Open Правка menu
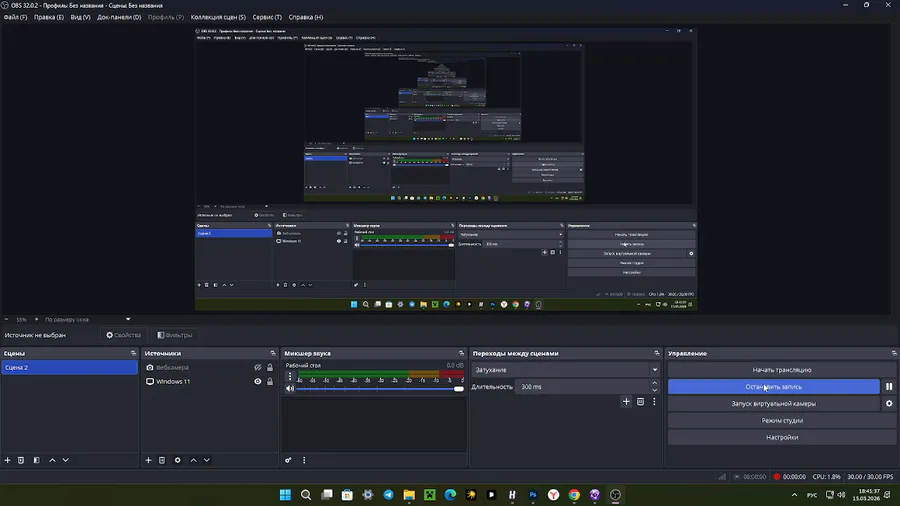The image size is (900, 506). [x=49, y=17]
